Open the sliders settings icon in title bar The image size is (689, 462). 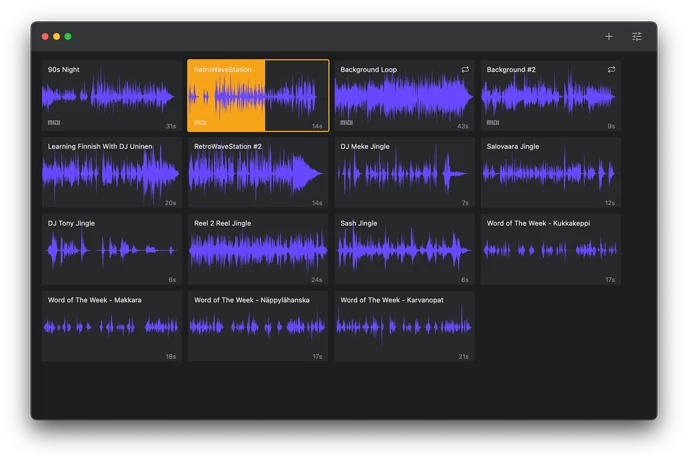(637, 36)
